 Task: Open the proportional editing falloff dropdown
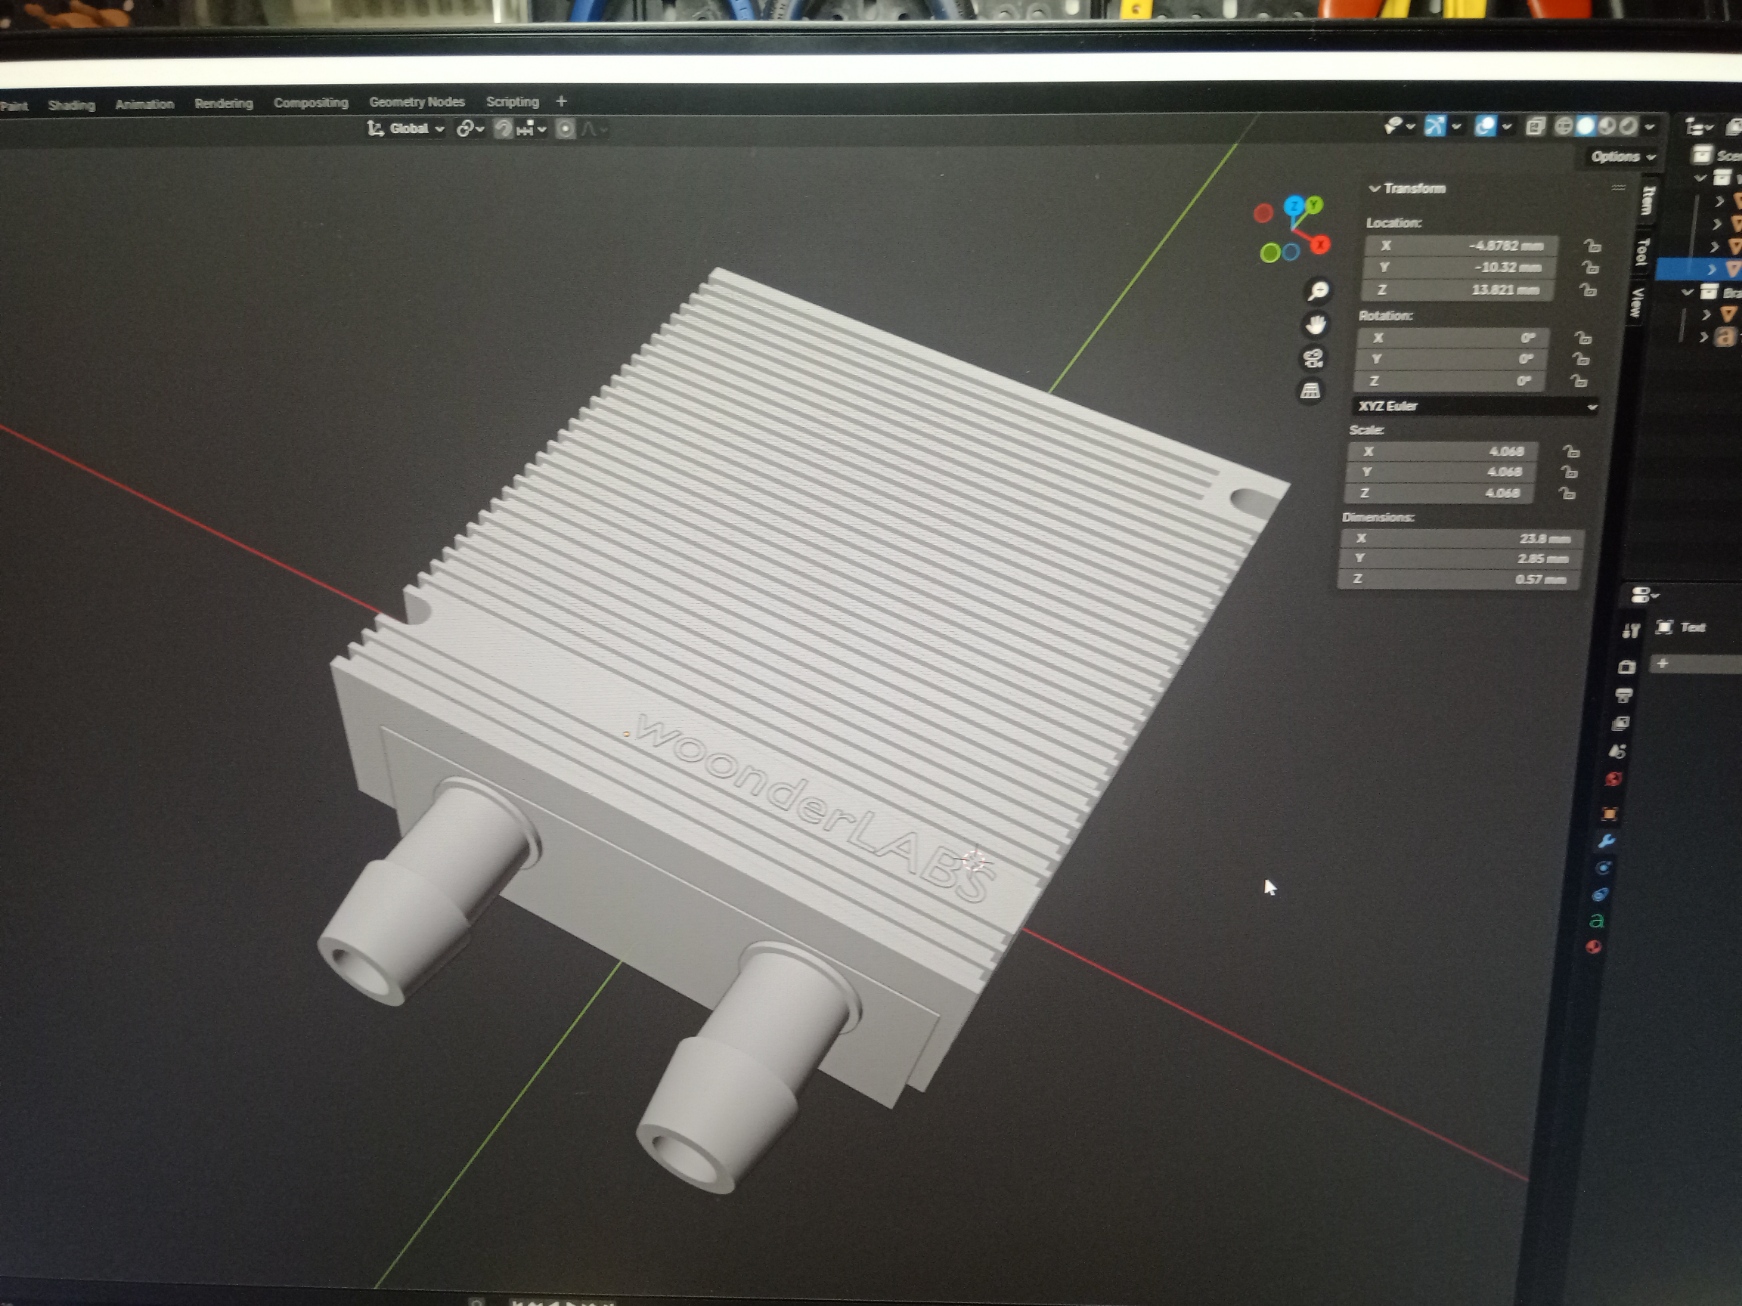click(594, 129)
